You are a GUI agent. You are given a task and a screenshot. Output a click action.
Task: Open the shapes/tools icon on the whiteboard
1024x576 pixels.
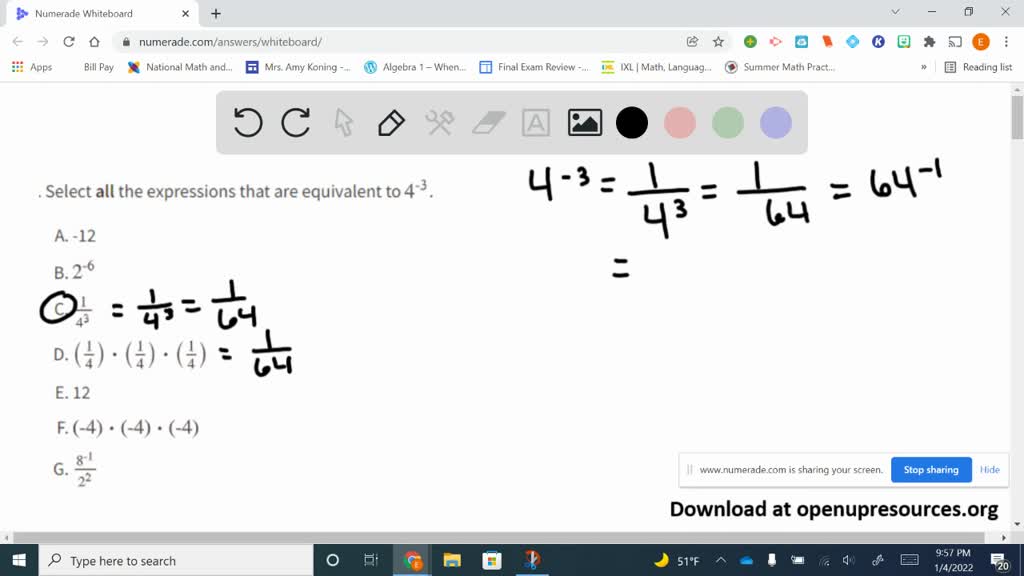(438, 122)
